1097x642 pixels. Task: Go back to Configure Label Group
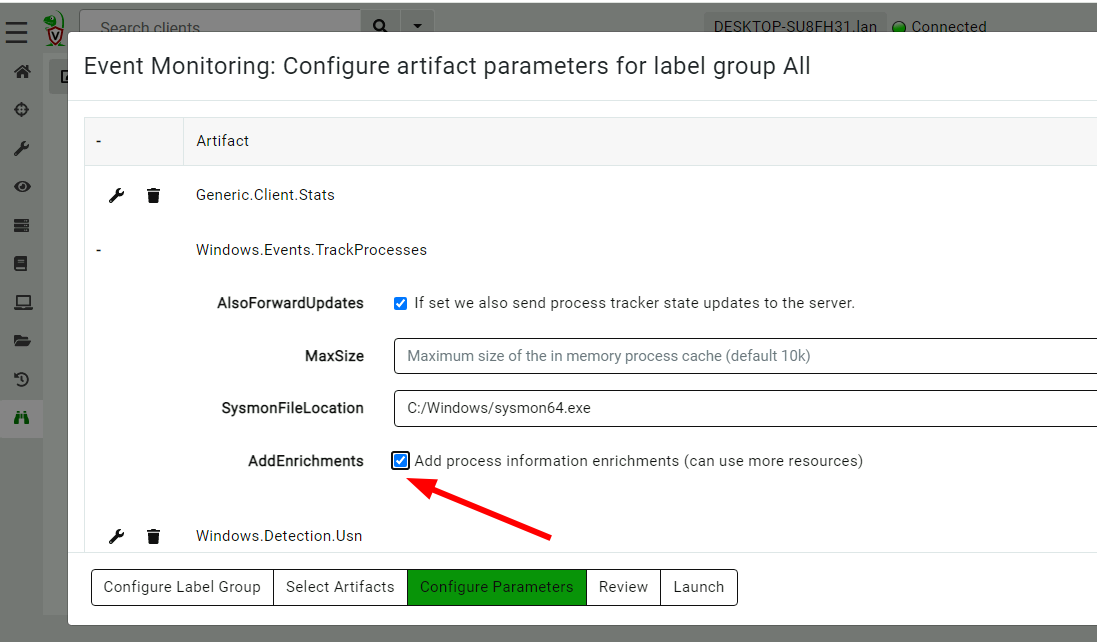181,587
